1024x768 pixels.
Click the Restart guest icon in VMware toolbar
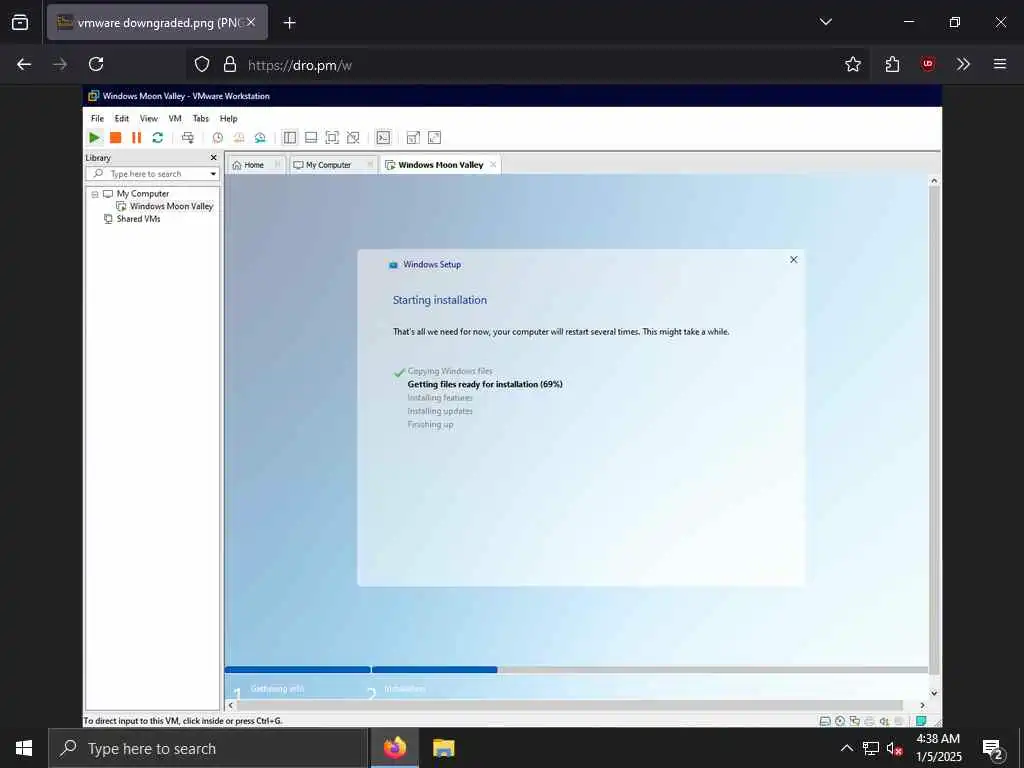click(157, 137)
